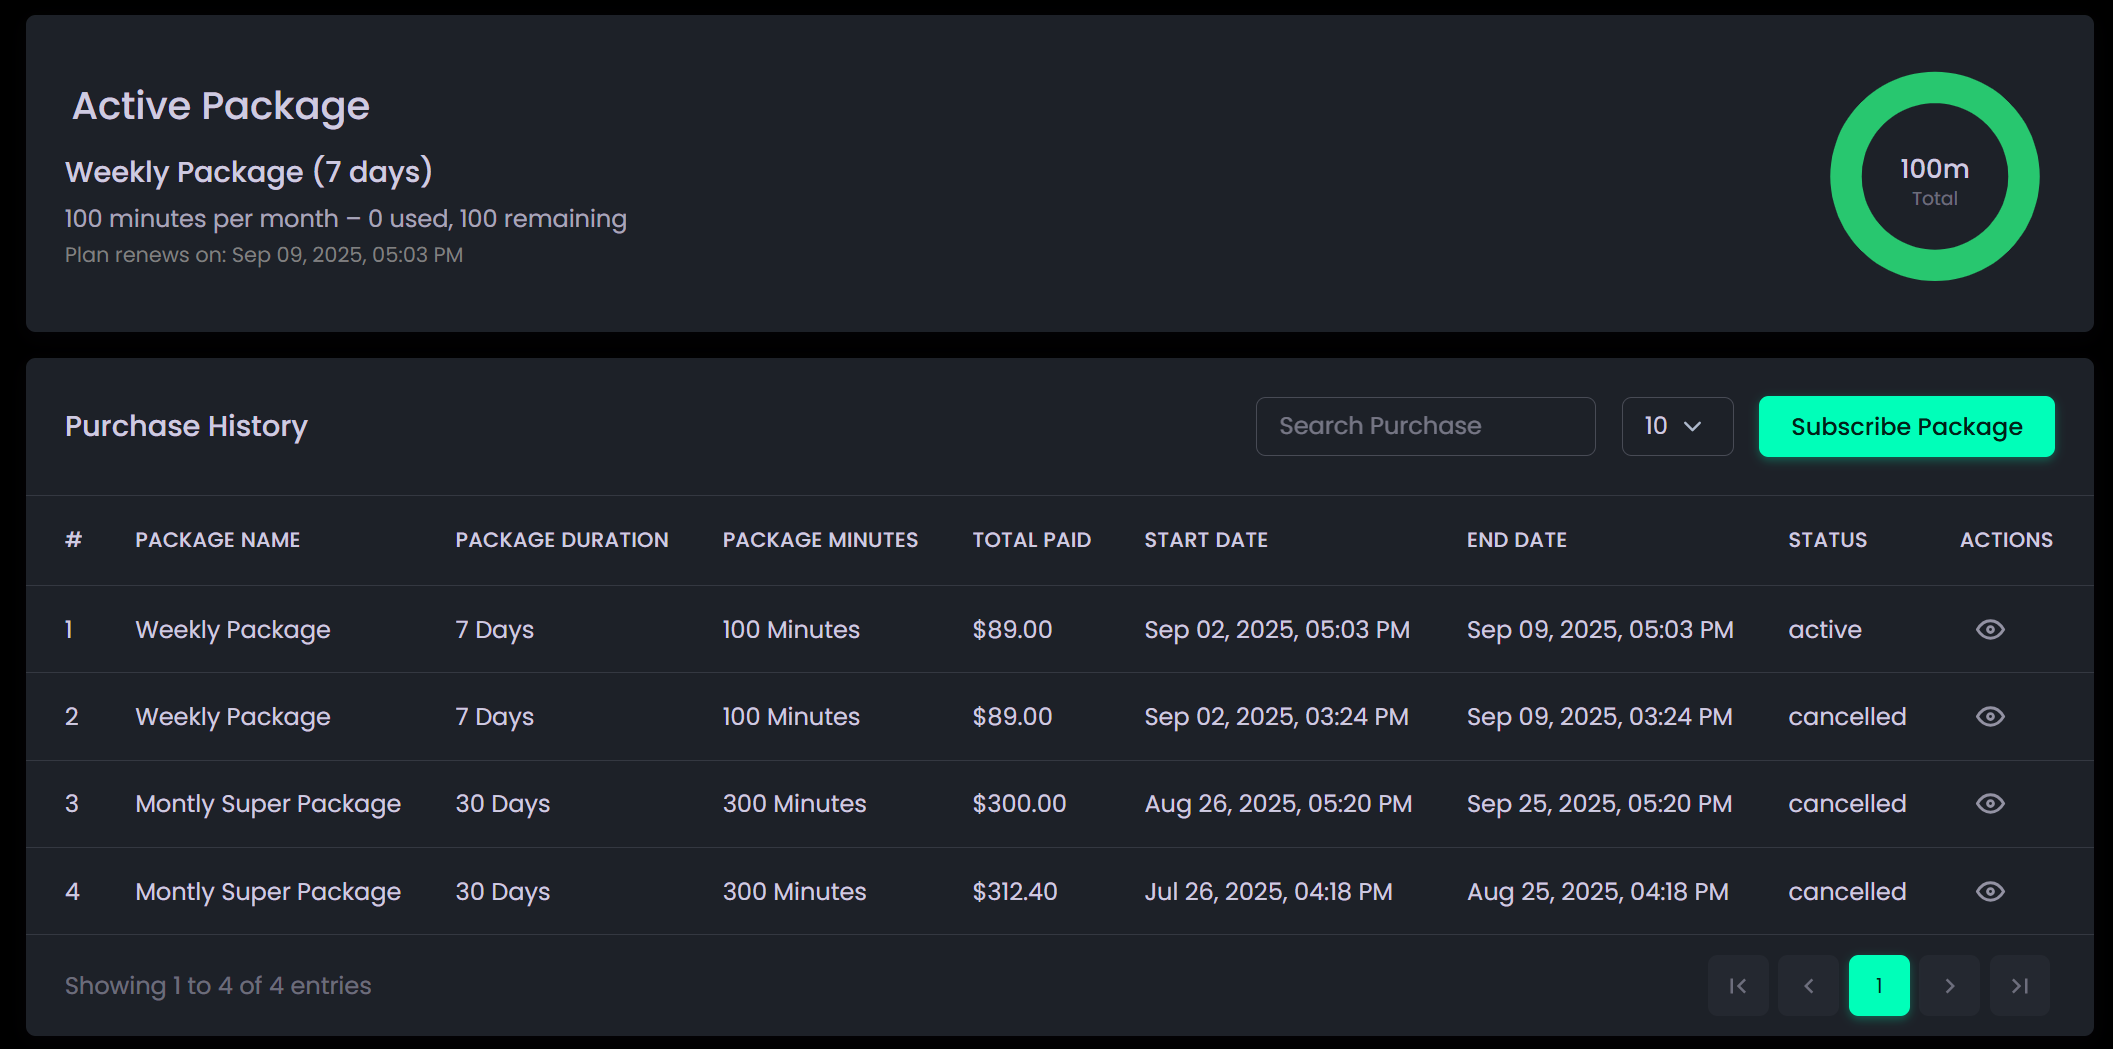Open the entries-per-page dropdown showing 10
This screenshot has width=2113, height=1049.
click(1677, 426)
